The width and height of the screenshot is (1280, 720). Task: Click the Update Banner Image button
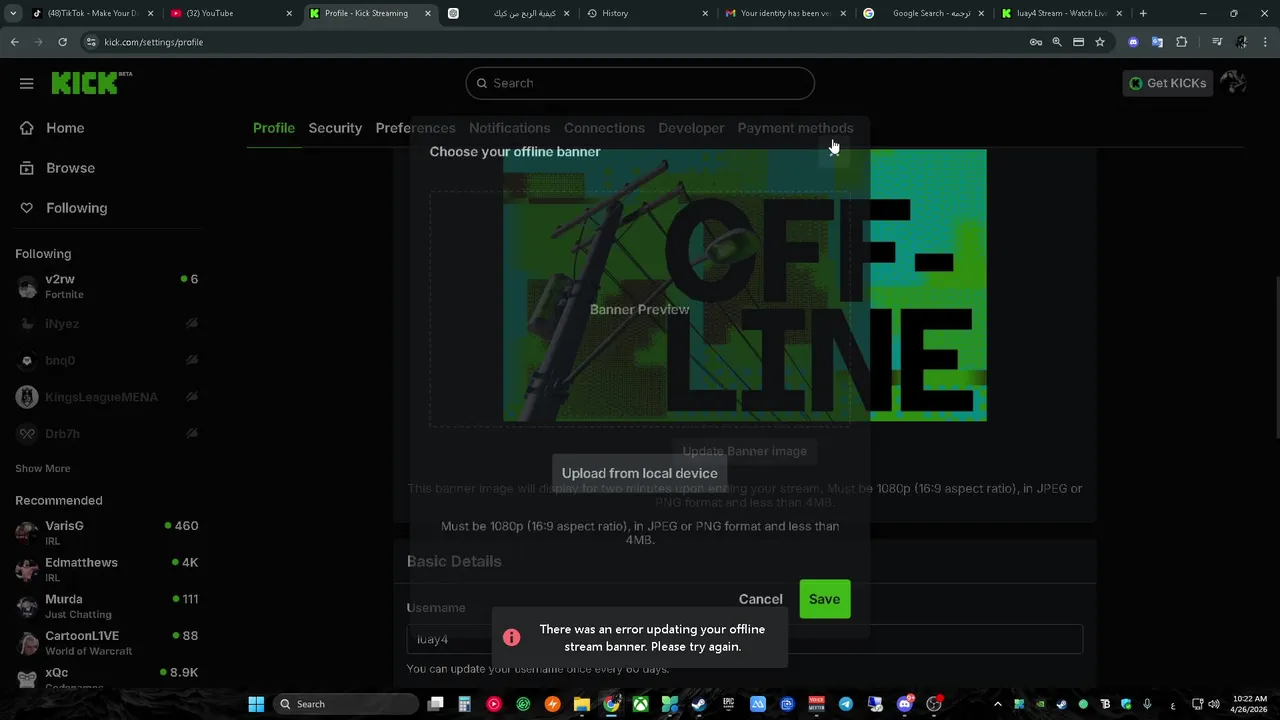744,451
